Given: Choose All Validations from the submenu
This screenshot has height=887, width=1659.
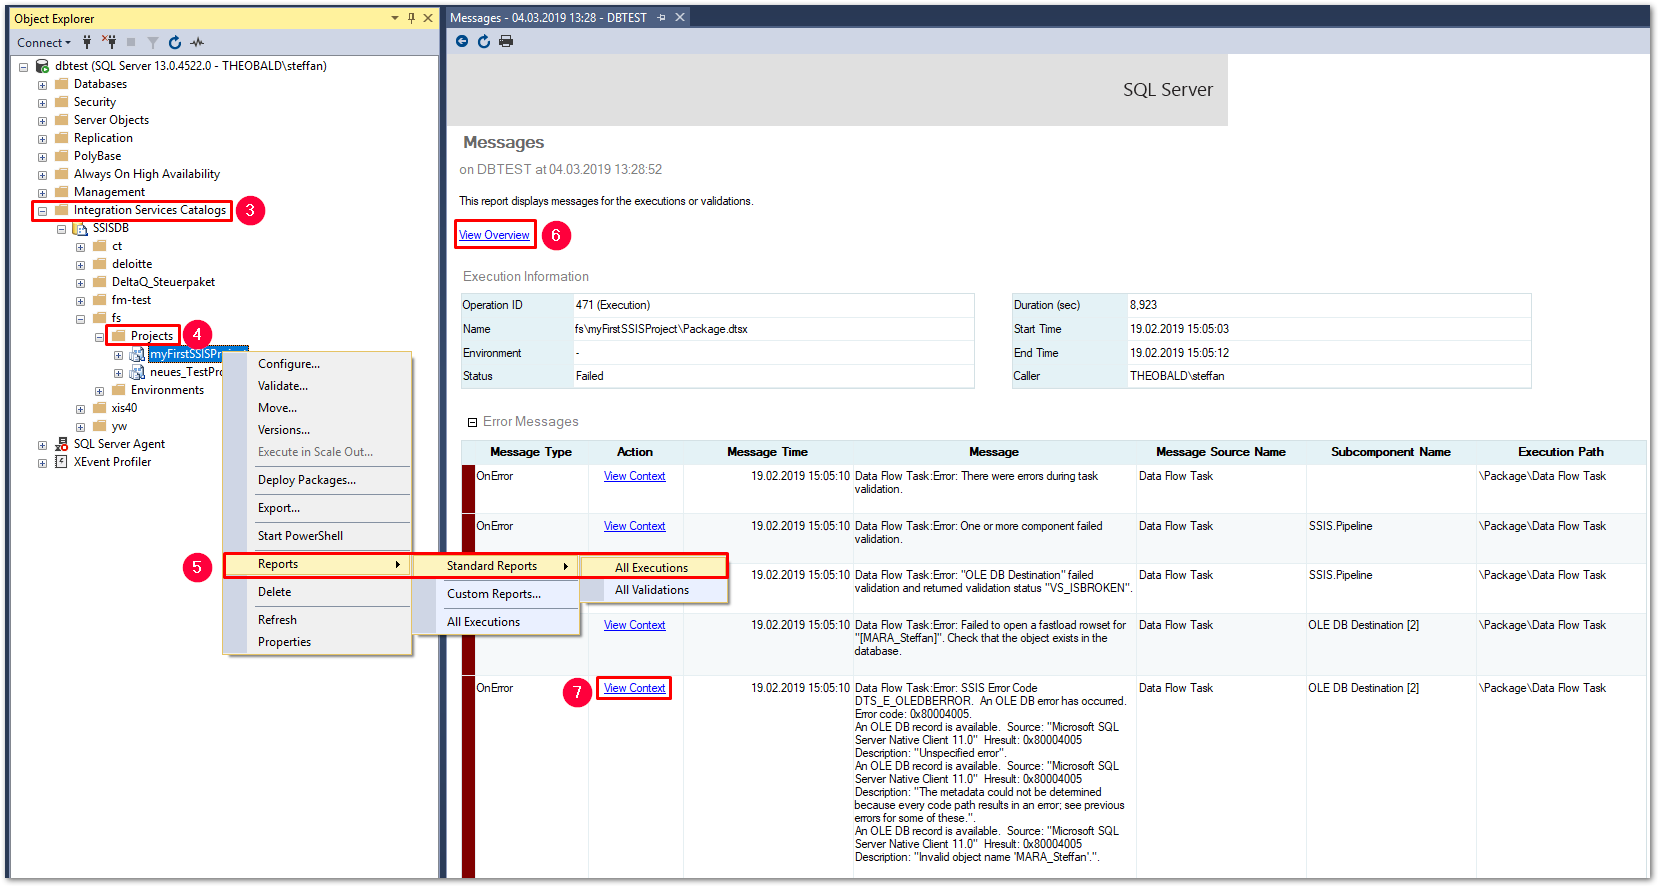Looking at the screenshot, I should pyautogui.click(x=651, y=590).
